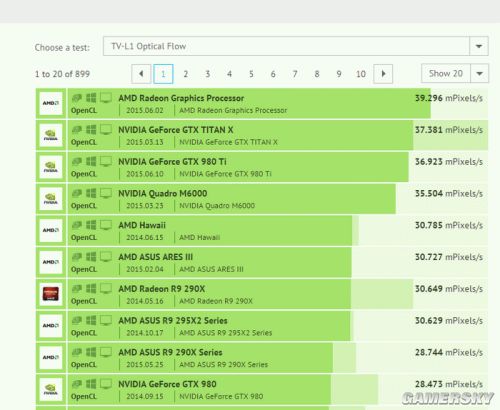The image size is (500, 410).
Task: Click the monitor icon in GTX 980 Ti row
Action: click(106, 162)
